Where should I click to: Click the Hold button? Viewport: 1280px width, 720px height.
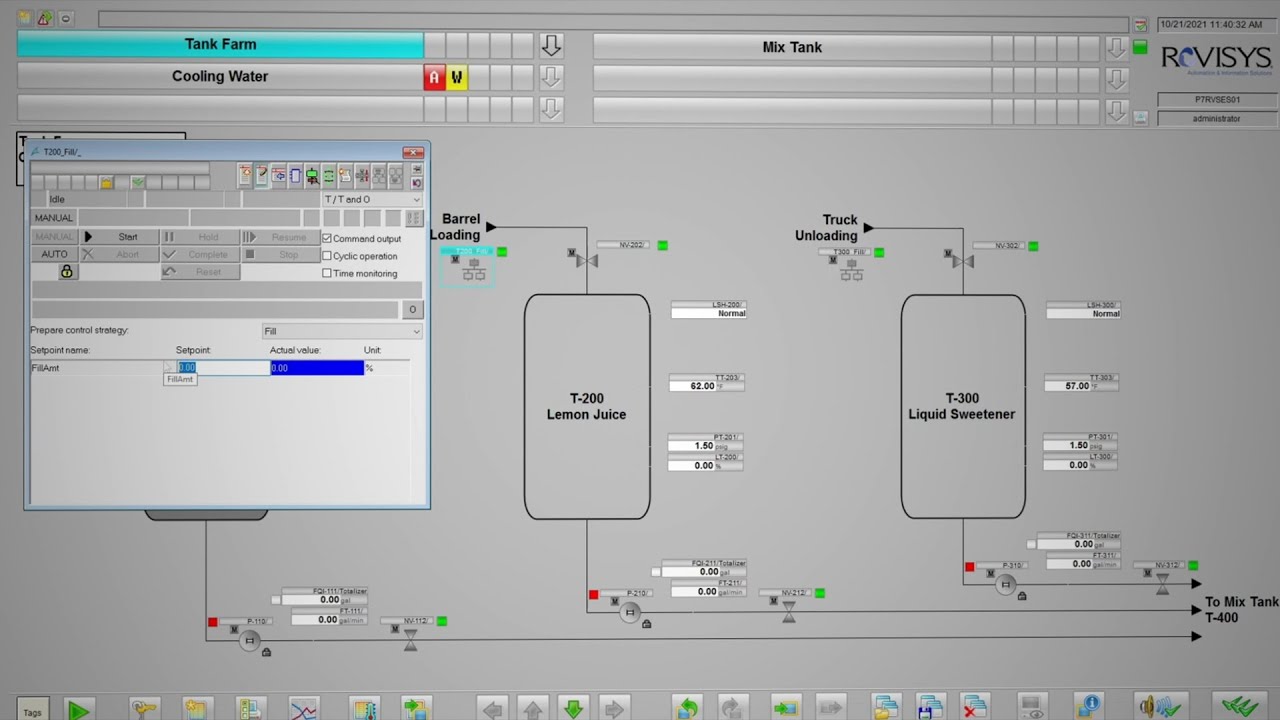click(200, 237)
